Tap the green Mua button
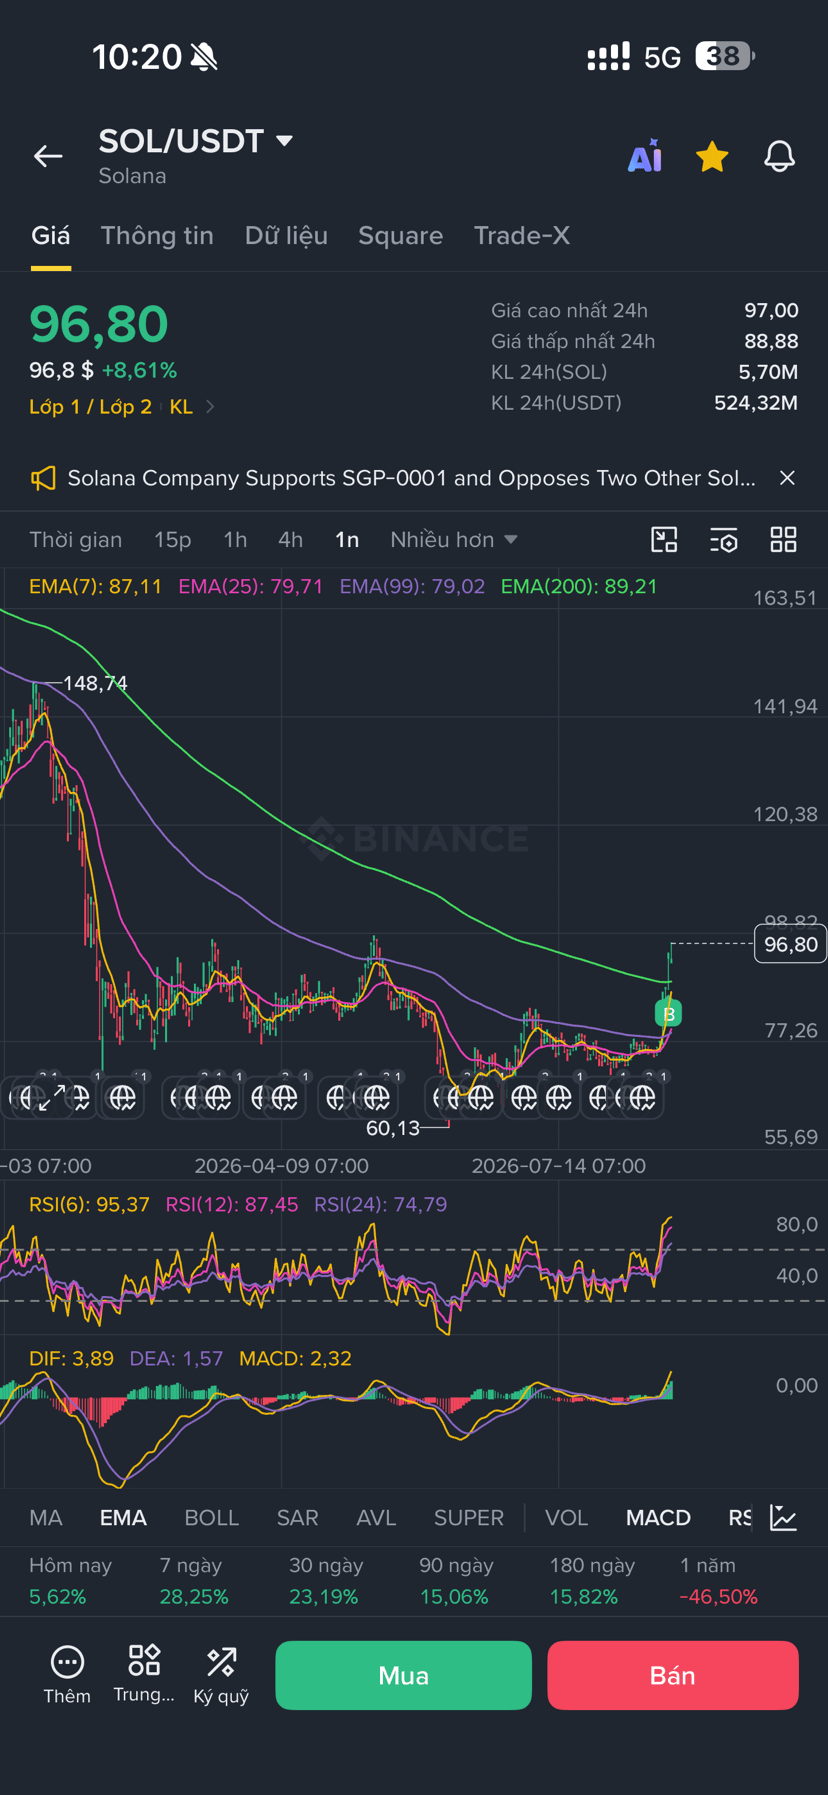Screen dimensions: 828x1795 [403, 1675]
